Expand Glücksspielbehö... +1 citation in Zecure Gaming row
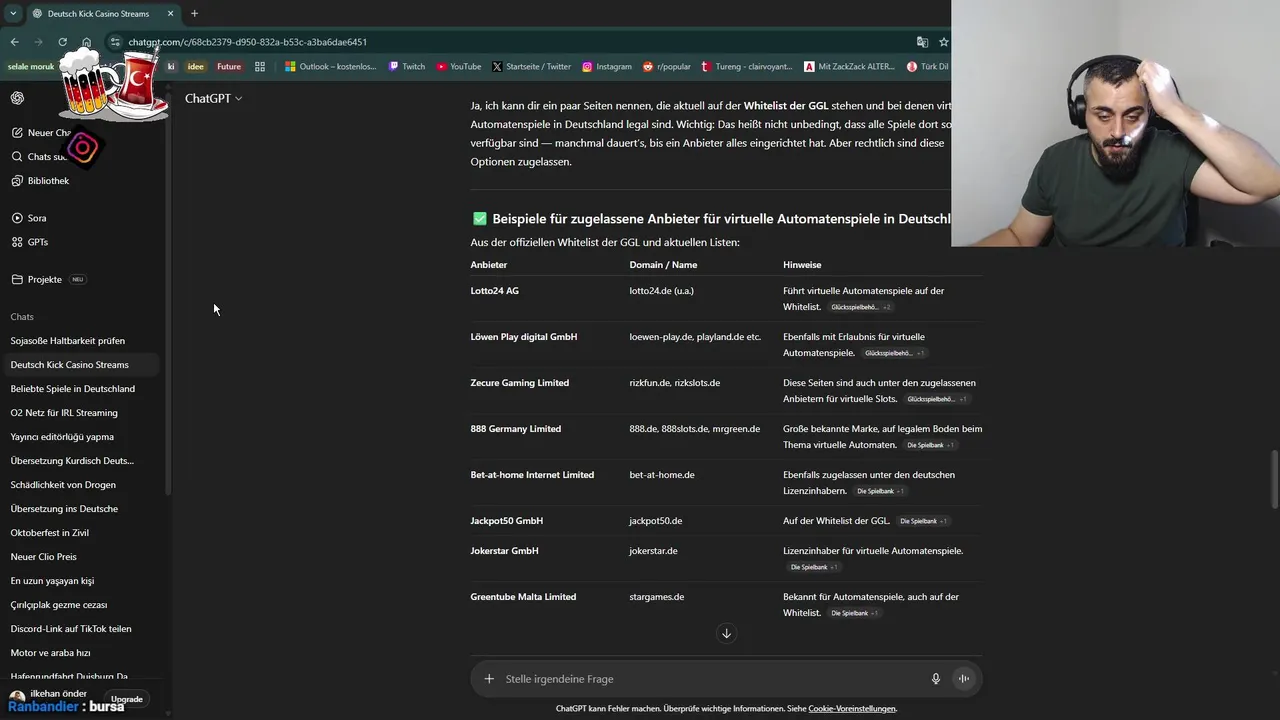The width and height of the screenshot is (1280, 720). point(937,399)
